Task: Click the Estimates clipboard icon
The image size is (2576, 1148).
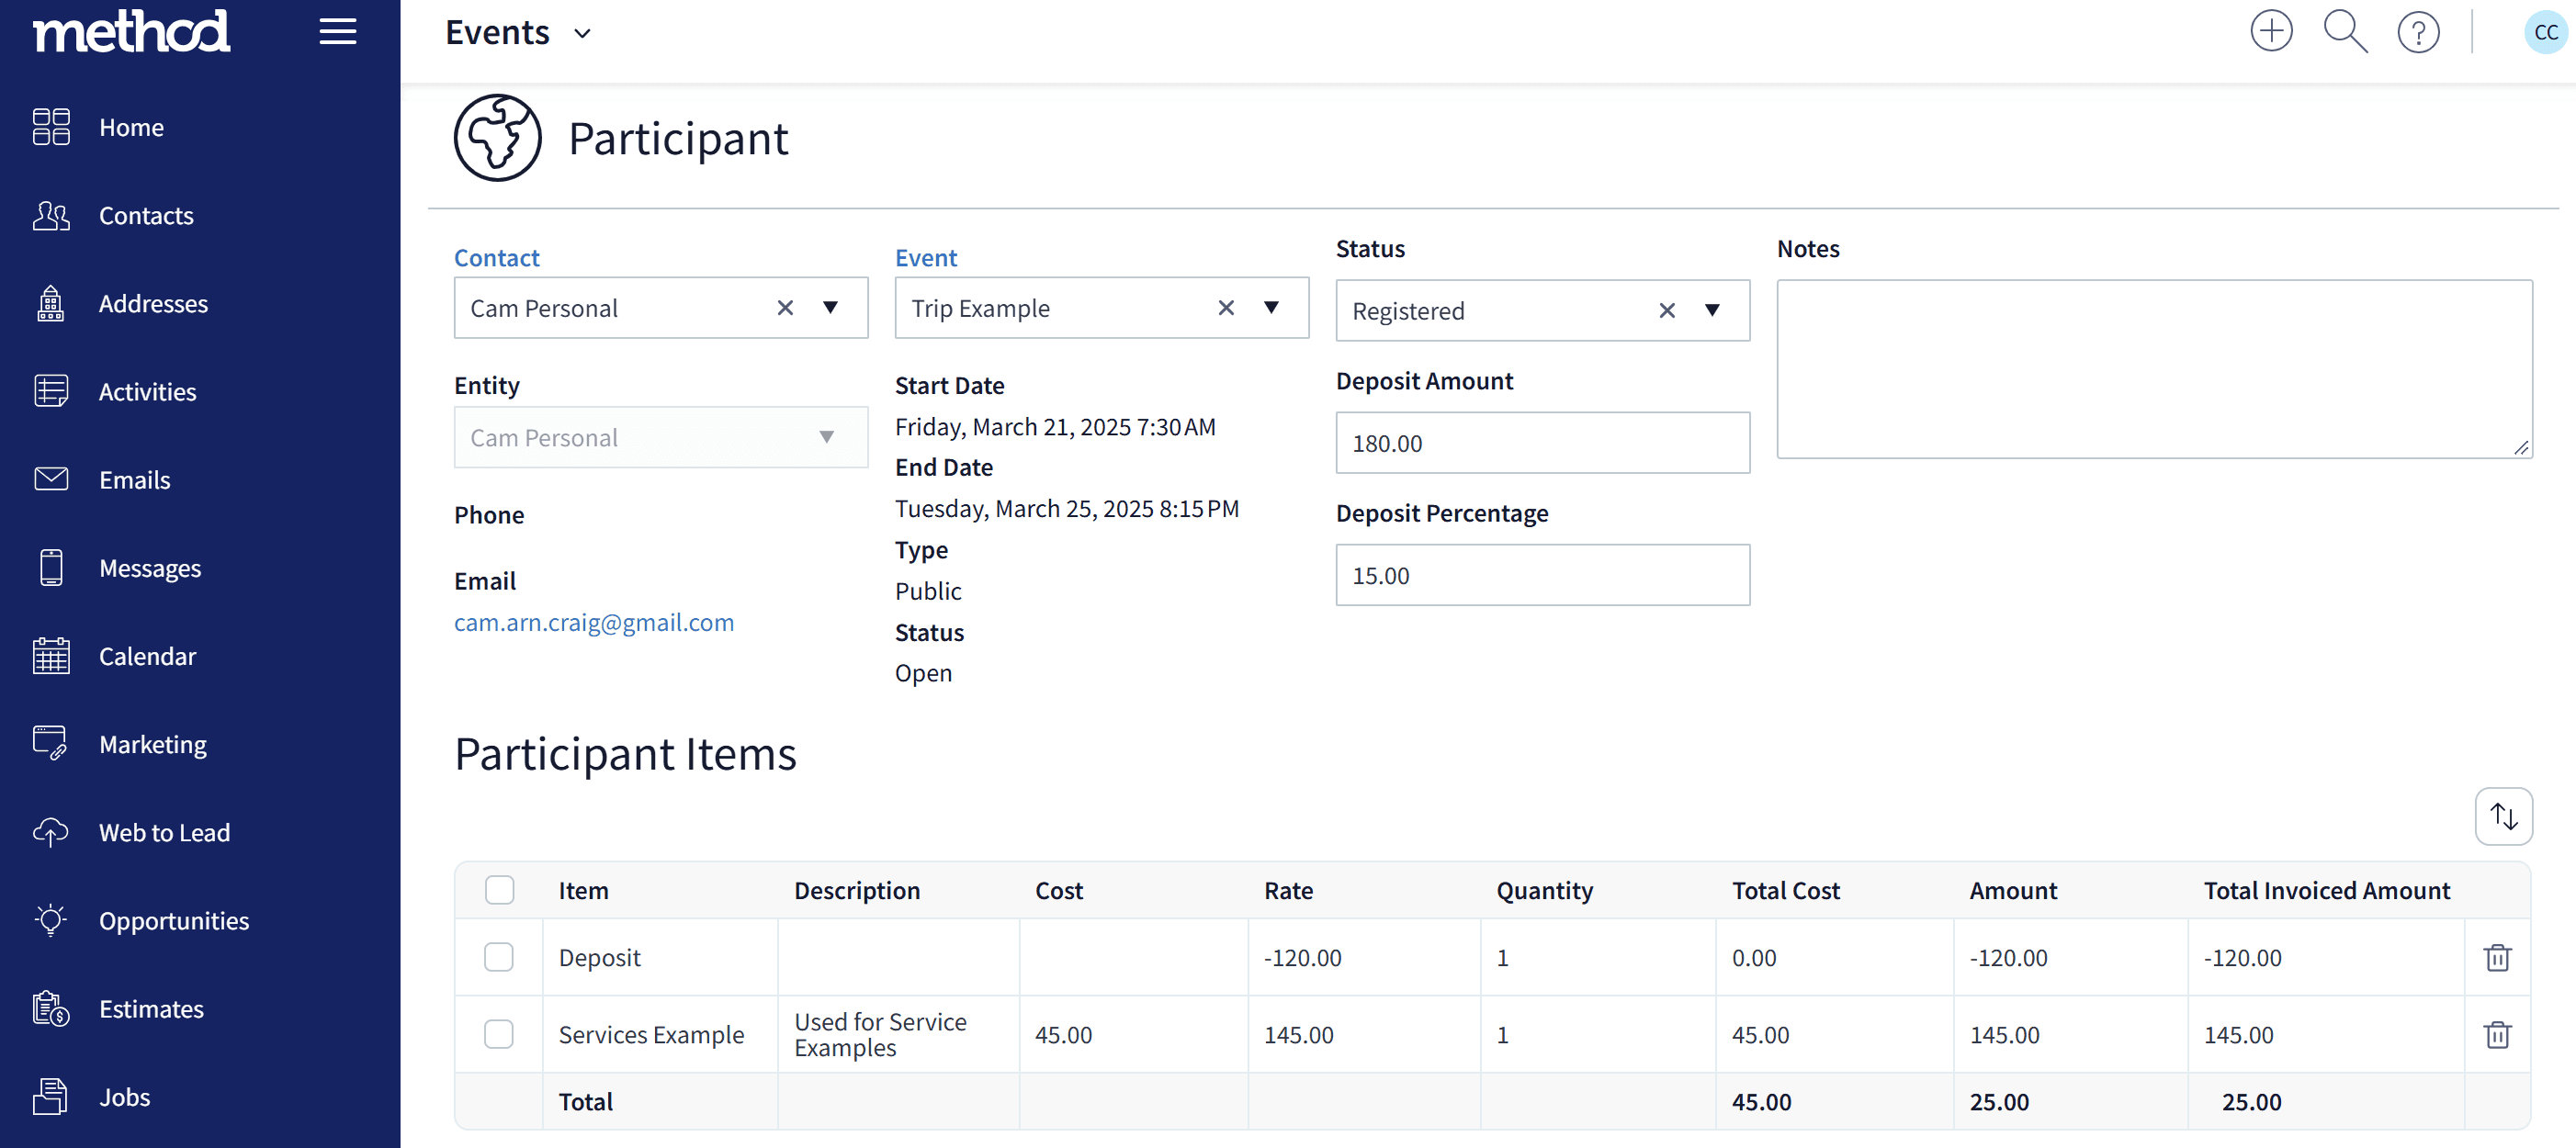Action: pos(51,1008)
